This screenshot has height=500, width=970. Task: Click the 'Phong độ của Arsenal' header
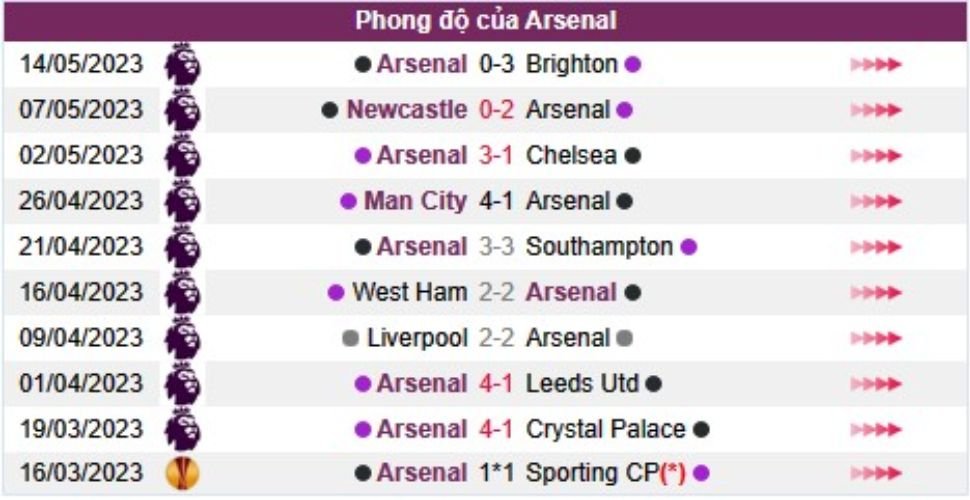pos(486,20)
